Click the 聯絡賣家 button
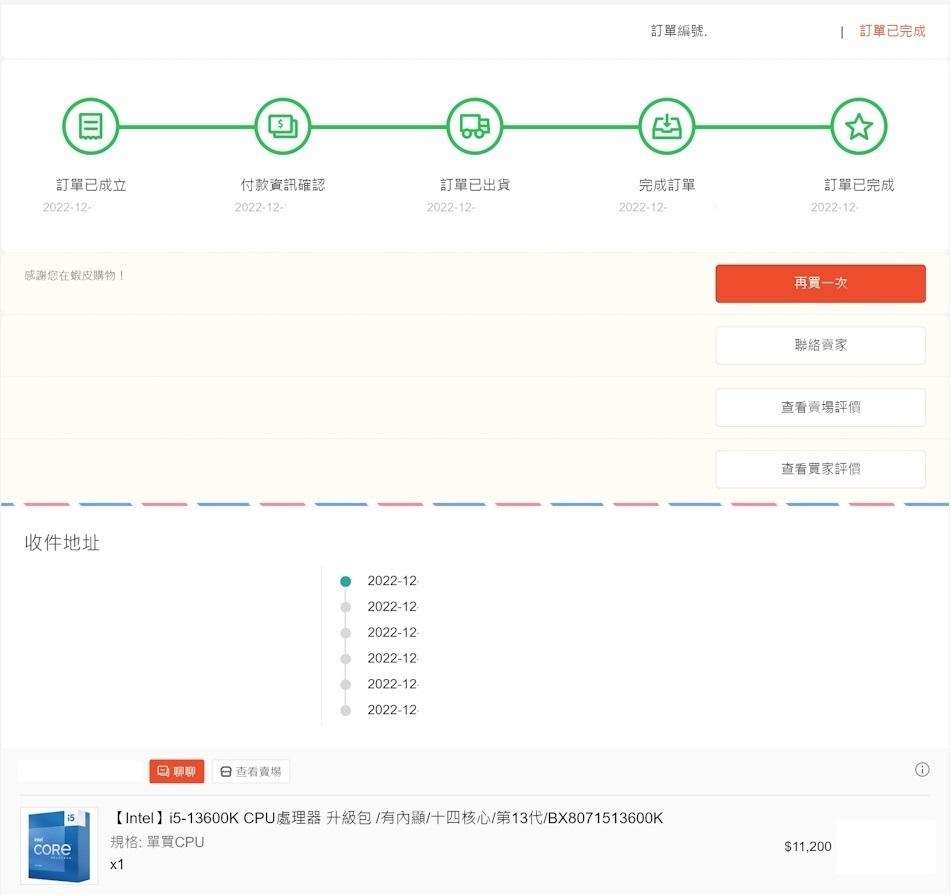950x895 pixels. click(x=820, y=345)
